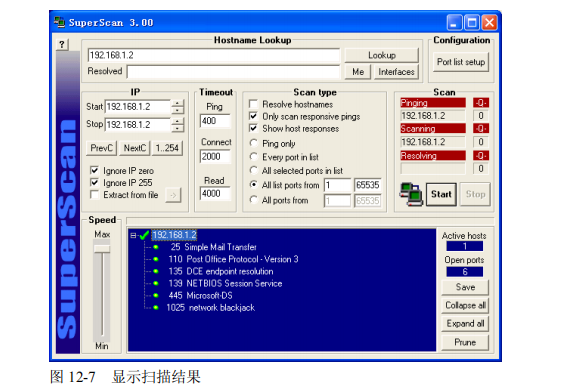This screenshot has width=571, height=392.
Task: Select 139 NETBIOS Session Service row
Action: point(225,283)
